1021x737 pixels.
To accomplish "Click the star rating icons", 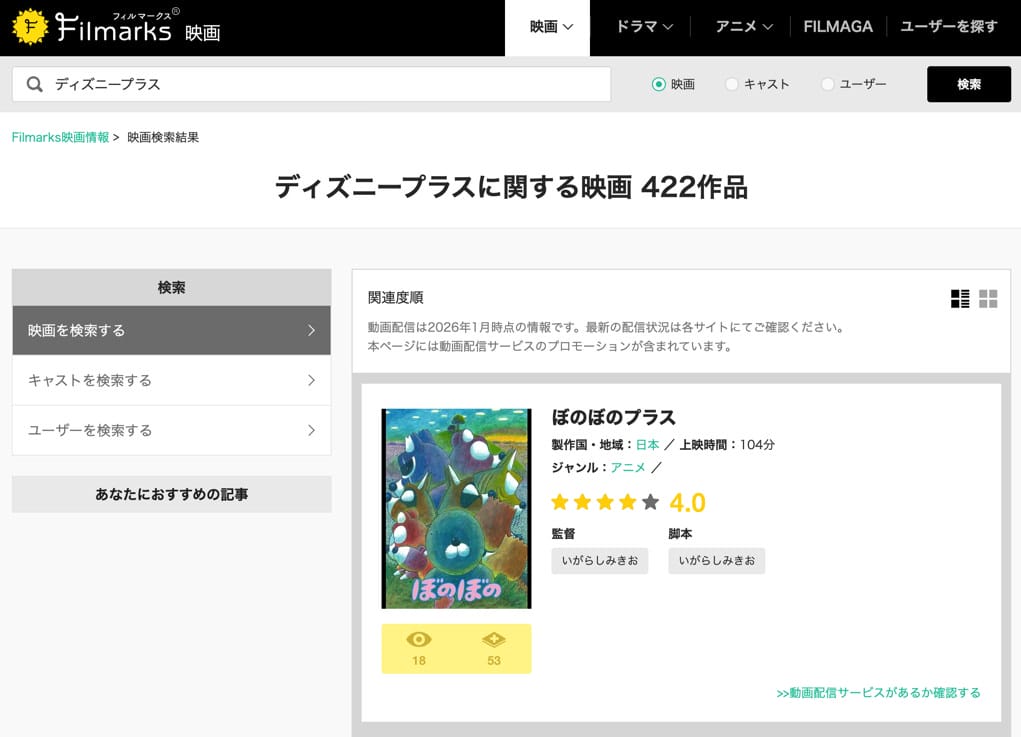I will click(x=605, y=502).
